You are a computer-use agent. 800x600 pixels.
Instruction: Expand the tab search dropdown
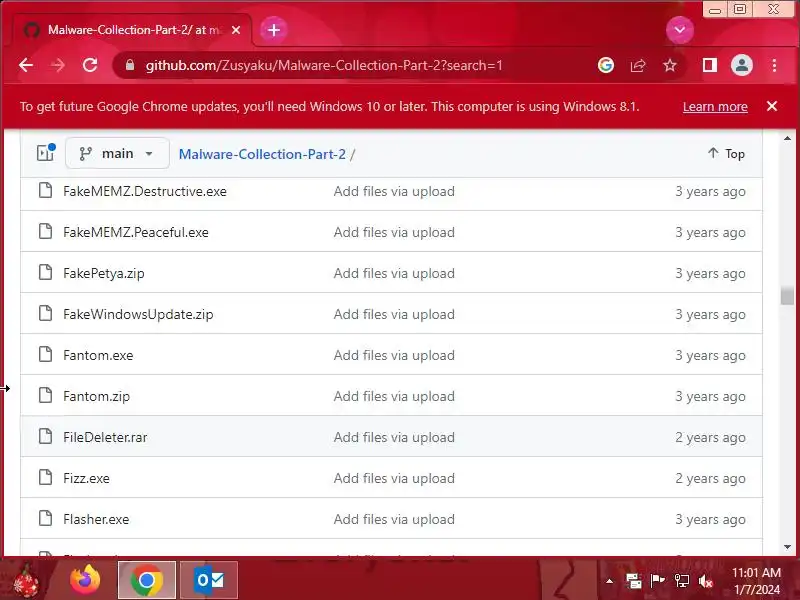680,30
